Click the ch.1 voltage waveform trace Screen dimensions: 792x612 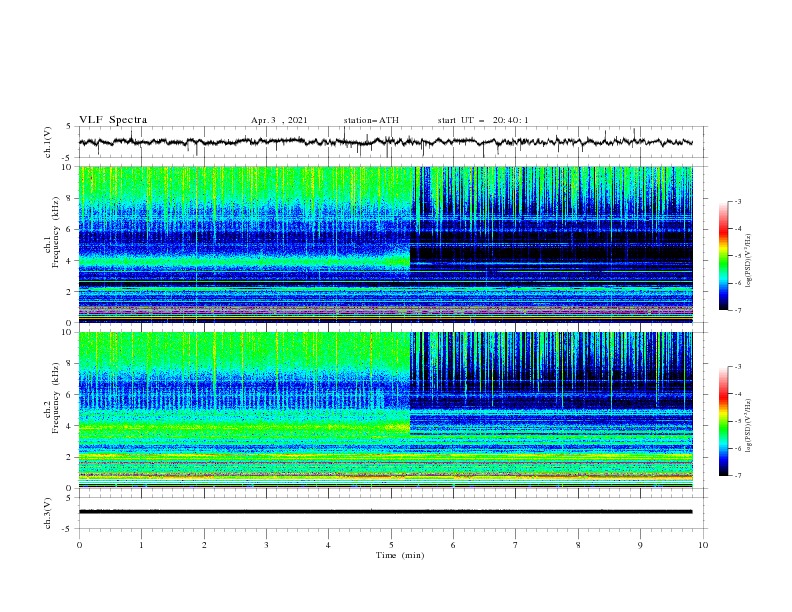(385, 142)
